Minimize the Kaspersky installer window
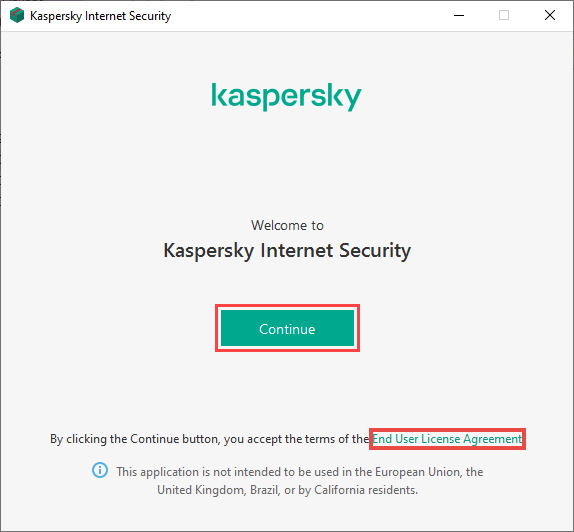Screen dimensions: 574x532 tap(459, 15)
